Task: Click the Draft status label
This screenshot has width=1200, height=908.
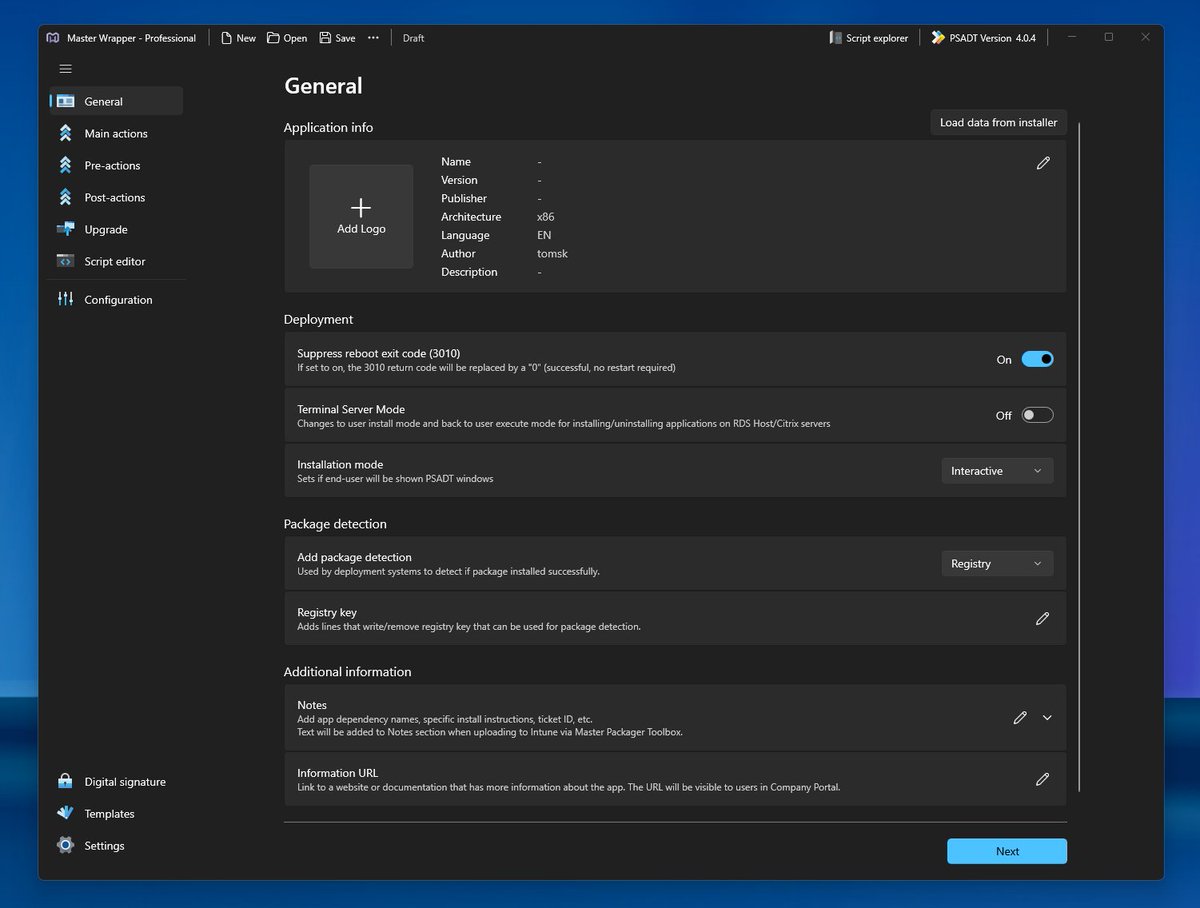Action: point(413,38)
